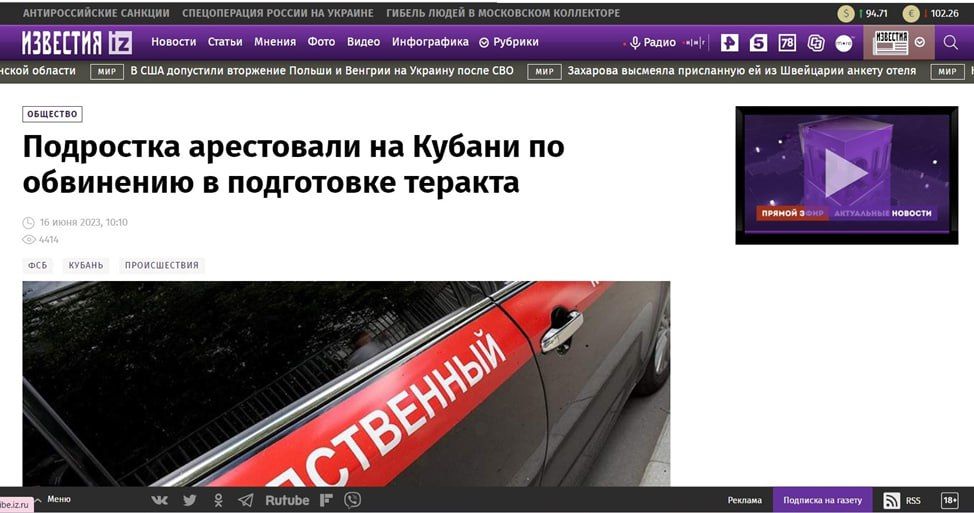The width and height of the screenshot is (974, 513).
Task: Share via Telegram paper-plane icon
Action: [246, 500]
